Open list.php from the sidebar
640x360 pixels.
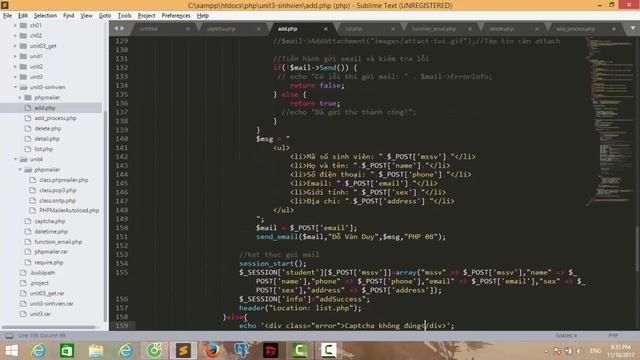tap(43, 149)
